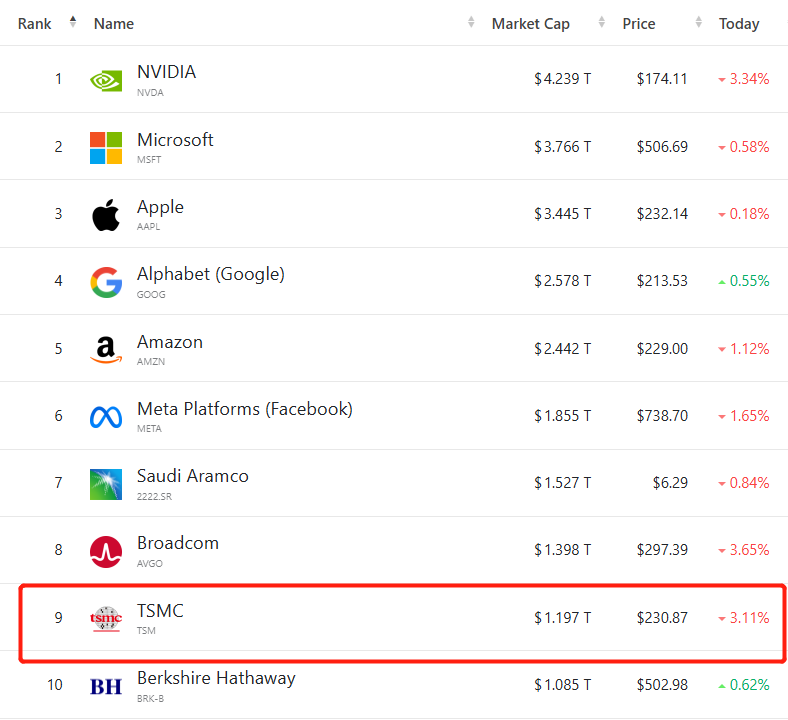Click the Saudi Aramco logo
This screenshot has height=720, width=788.
point(106,484)
